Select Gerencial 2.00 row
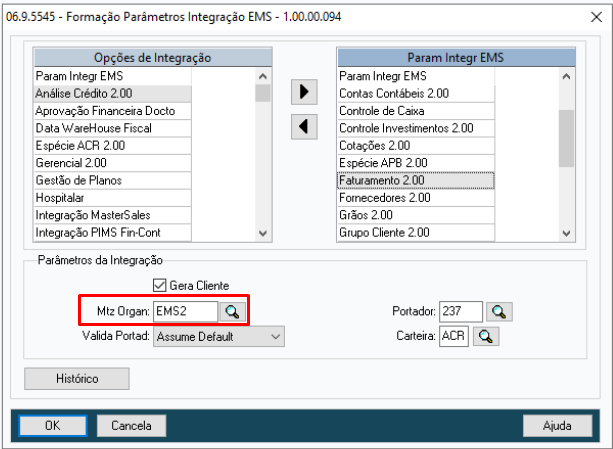Viewport: 613px width, 449px height. [x=113, y=163]
